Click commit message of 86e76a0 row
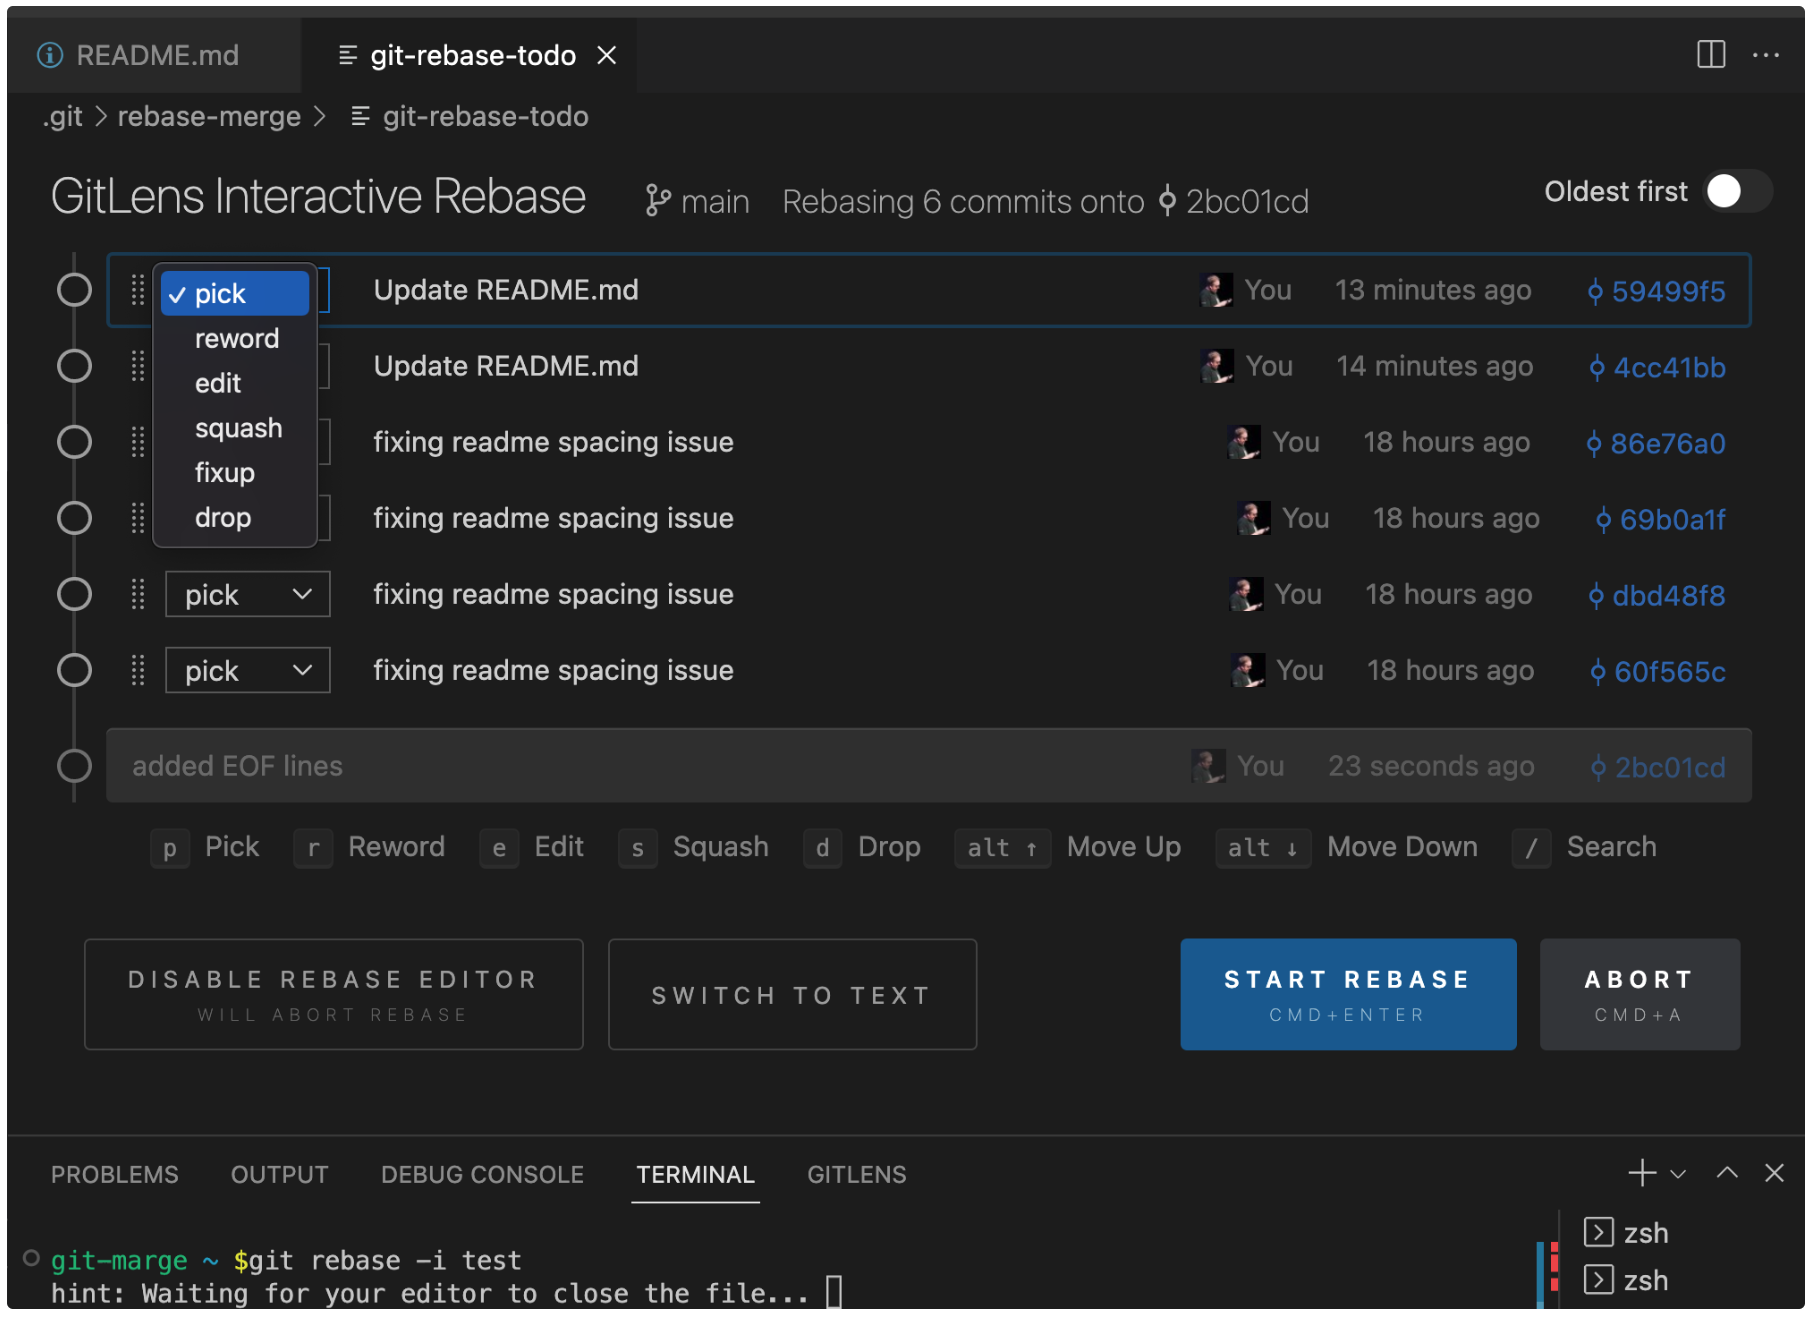1813x1318 pixels. click(x=553, y=442)
